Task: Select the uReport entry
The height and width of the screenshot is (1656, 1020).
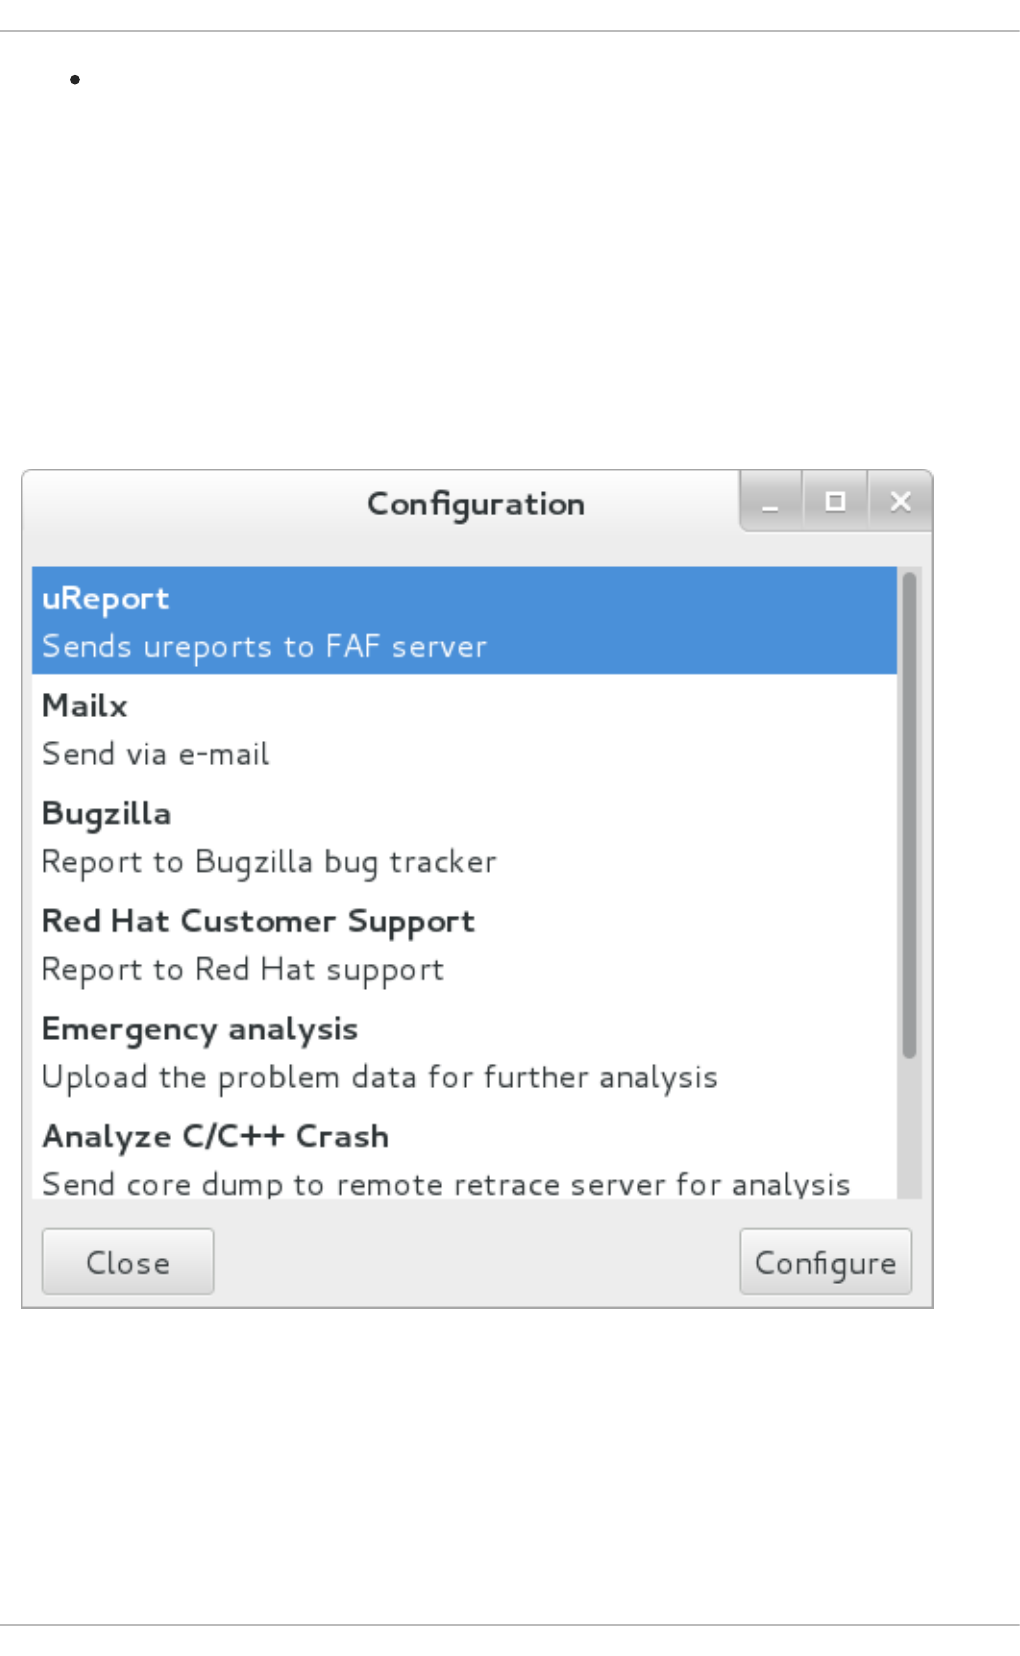Action: click(464, 621)
